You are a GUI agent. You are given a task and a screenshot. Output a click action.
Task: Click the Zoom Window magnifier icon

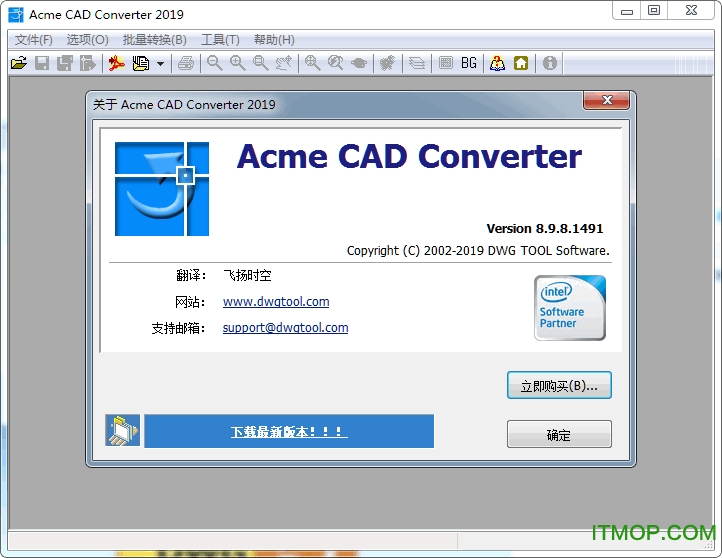[261, 63]
